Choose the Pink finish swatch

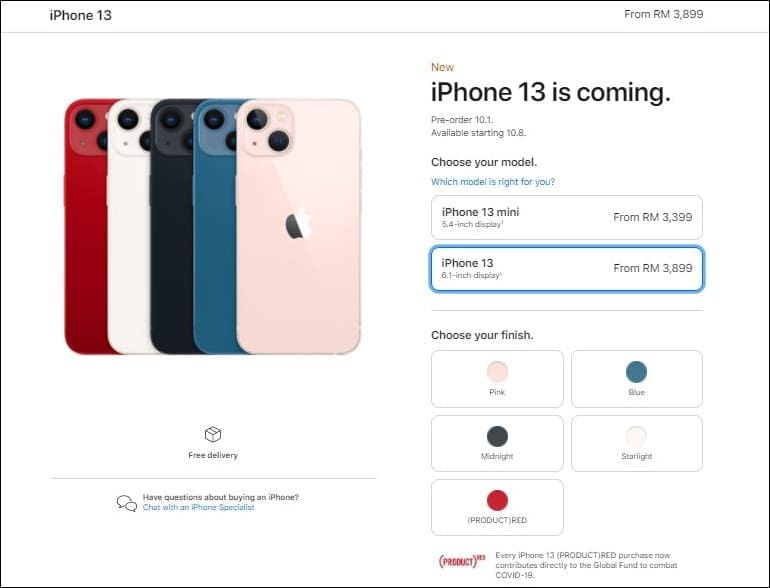(497, 379)
